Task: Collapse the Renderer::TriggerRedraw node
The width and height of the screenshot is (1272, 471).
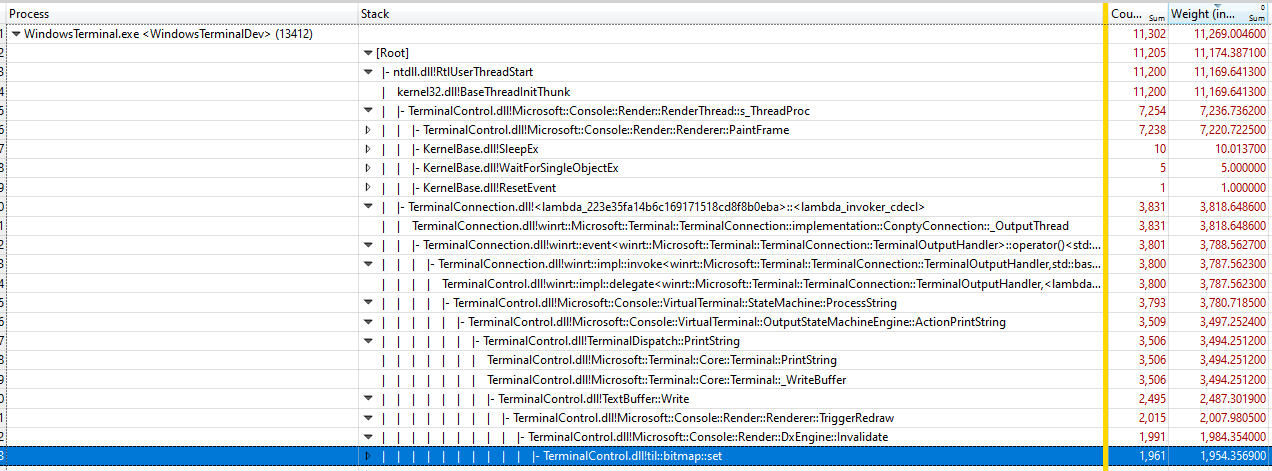Action: 368,418
